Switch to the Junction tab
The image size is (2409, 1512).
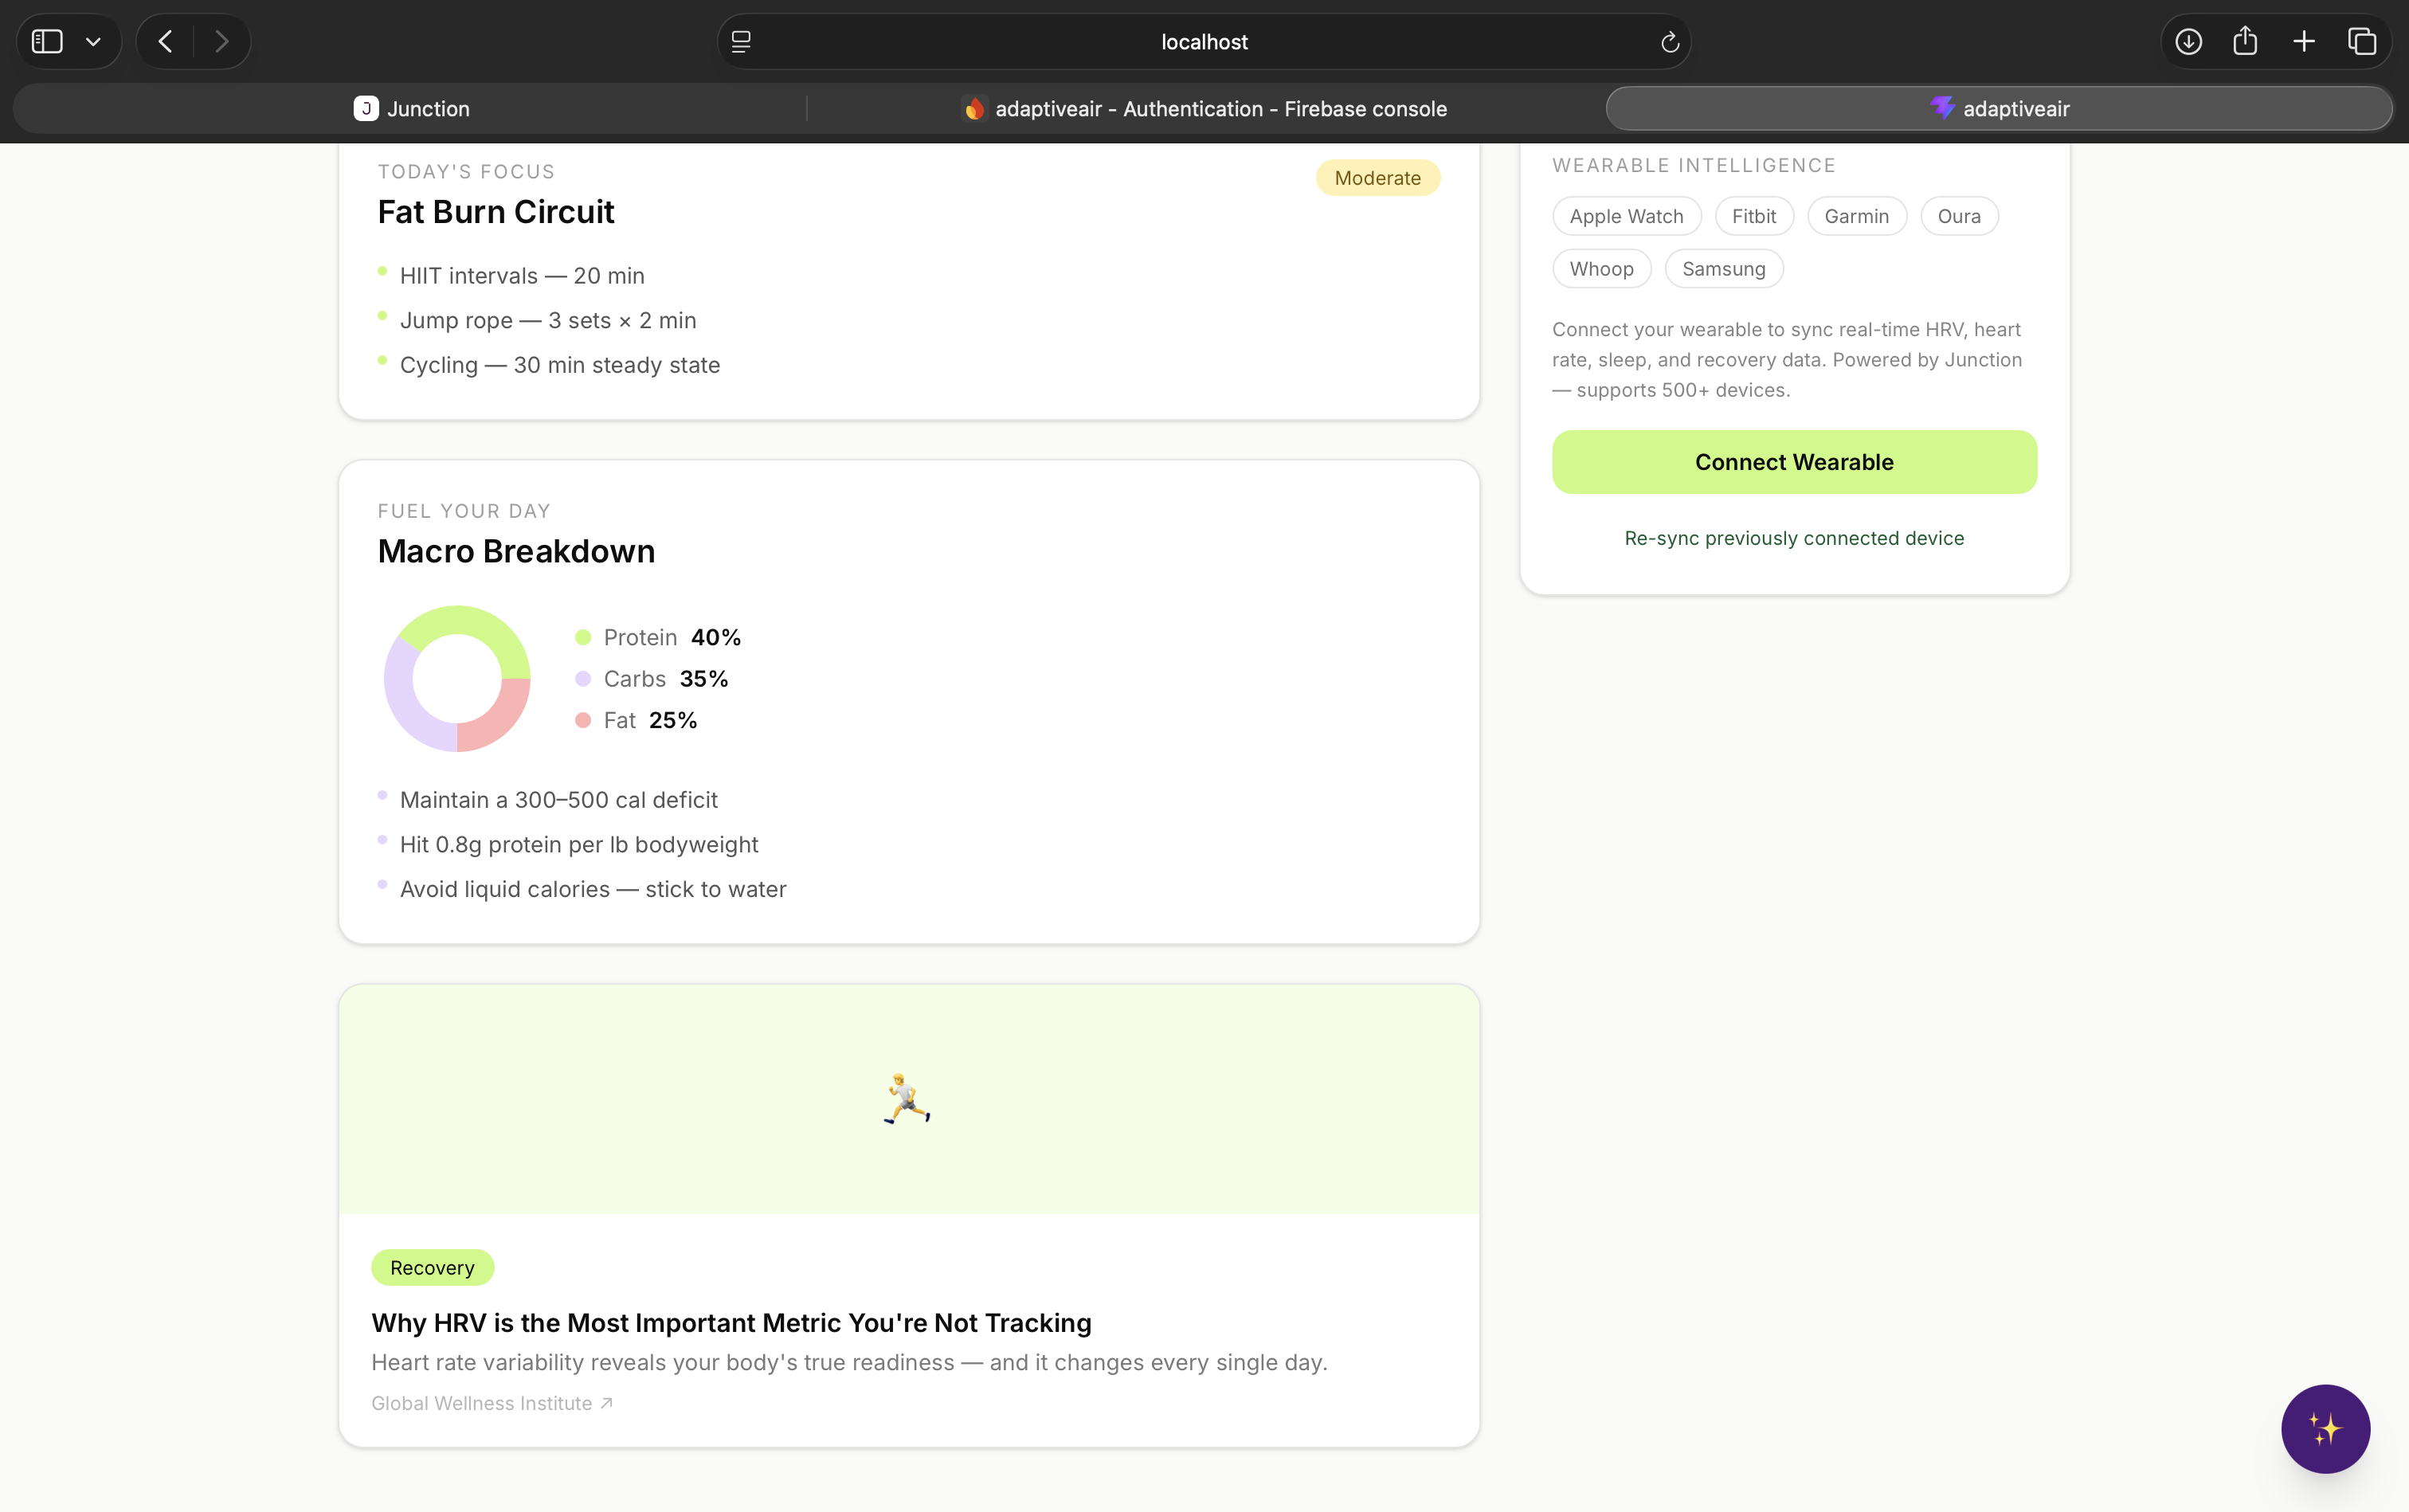(411, 109)
